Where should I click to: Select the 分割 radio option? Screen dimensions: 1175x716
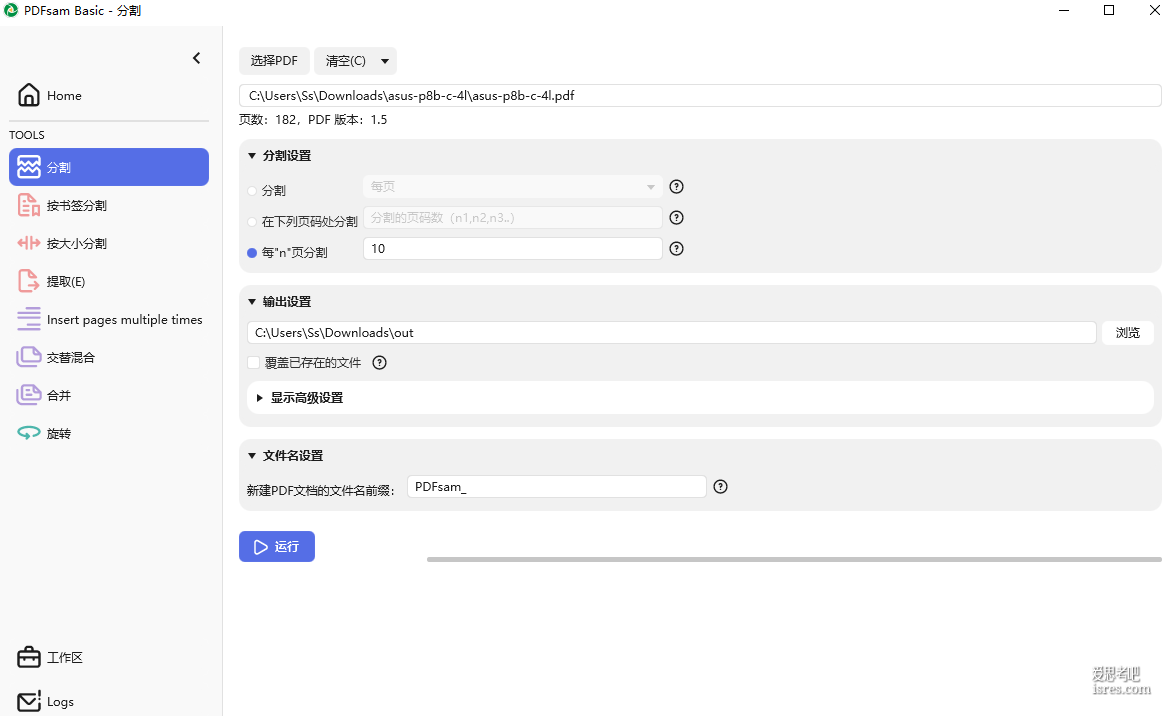[253, 191]
